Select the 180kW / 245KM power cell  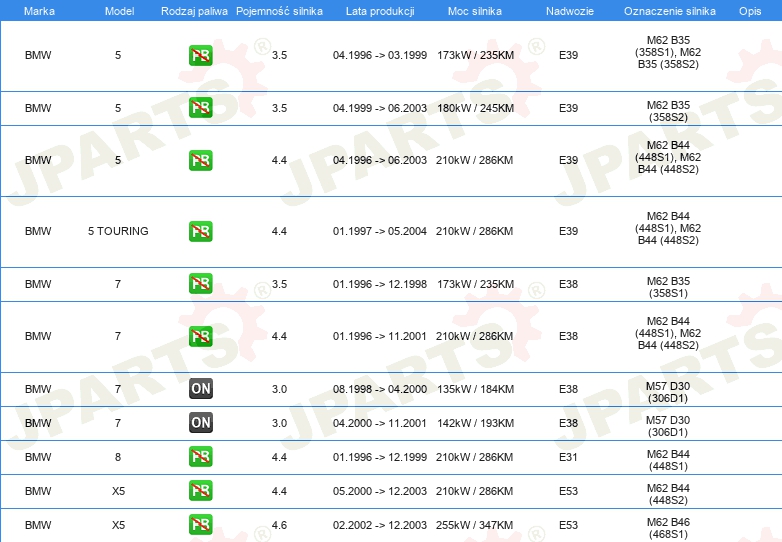coord(475,108)
